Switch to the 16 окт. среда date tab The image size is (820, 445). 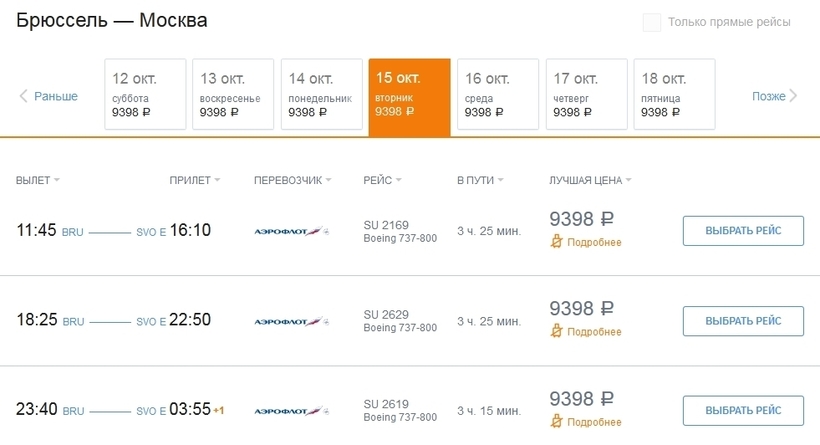(x=498, y=94)
